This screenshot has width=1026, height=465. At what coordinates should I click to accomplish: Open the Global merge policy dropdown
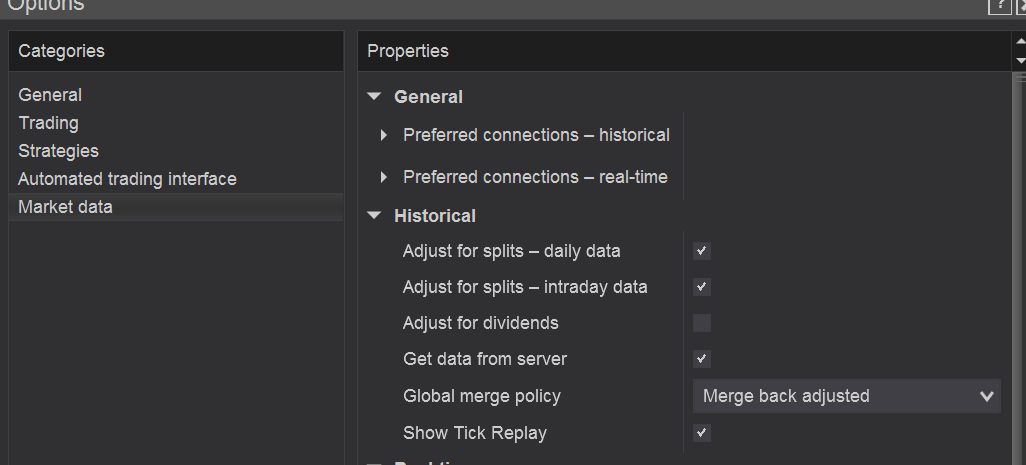[x=846, y=396]
